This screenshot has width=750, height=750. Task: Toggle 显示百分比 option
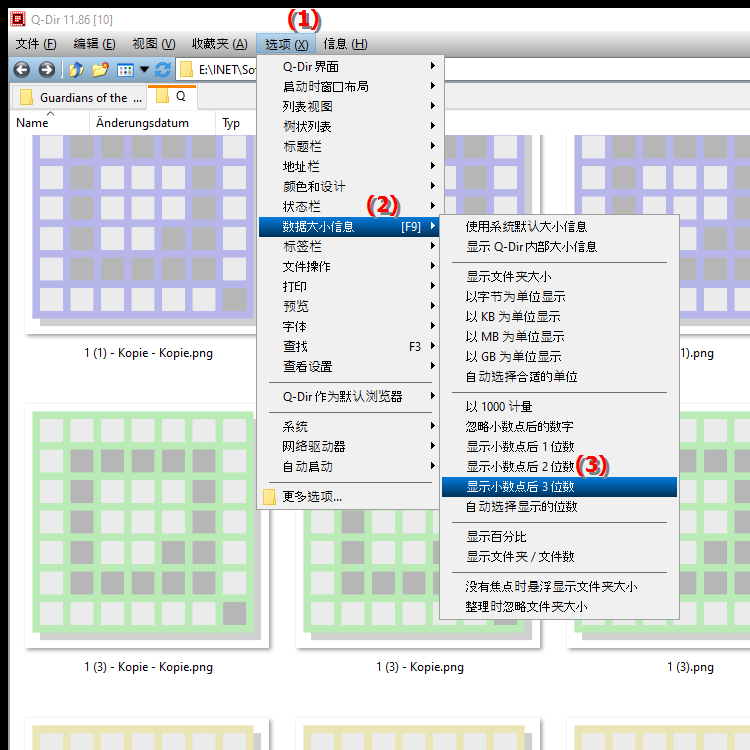coord(559,537)
